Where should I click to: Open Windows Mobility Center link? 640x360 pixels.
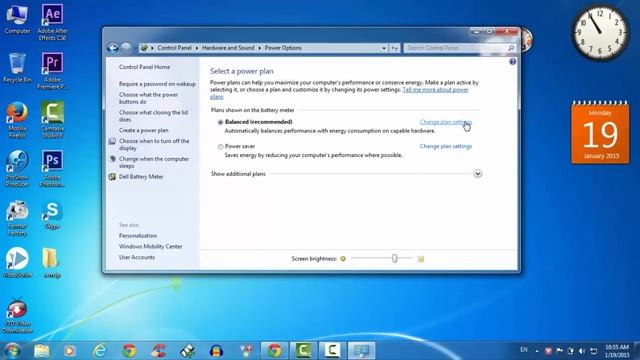(x=150, y=247)
